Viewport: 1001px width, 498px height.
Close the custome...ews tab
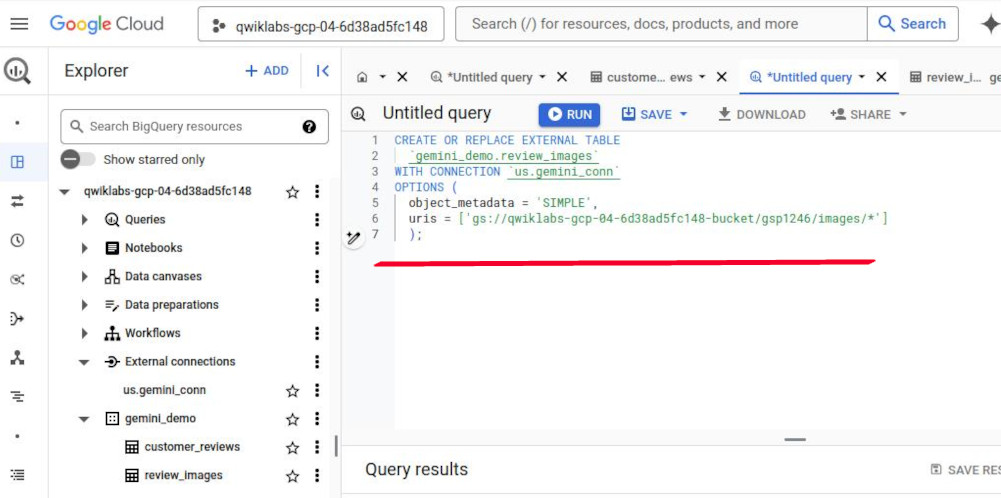(722, 77)
